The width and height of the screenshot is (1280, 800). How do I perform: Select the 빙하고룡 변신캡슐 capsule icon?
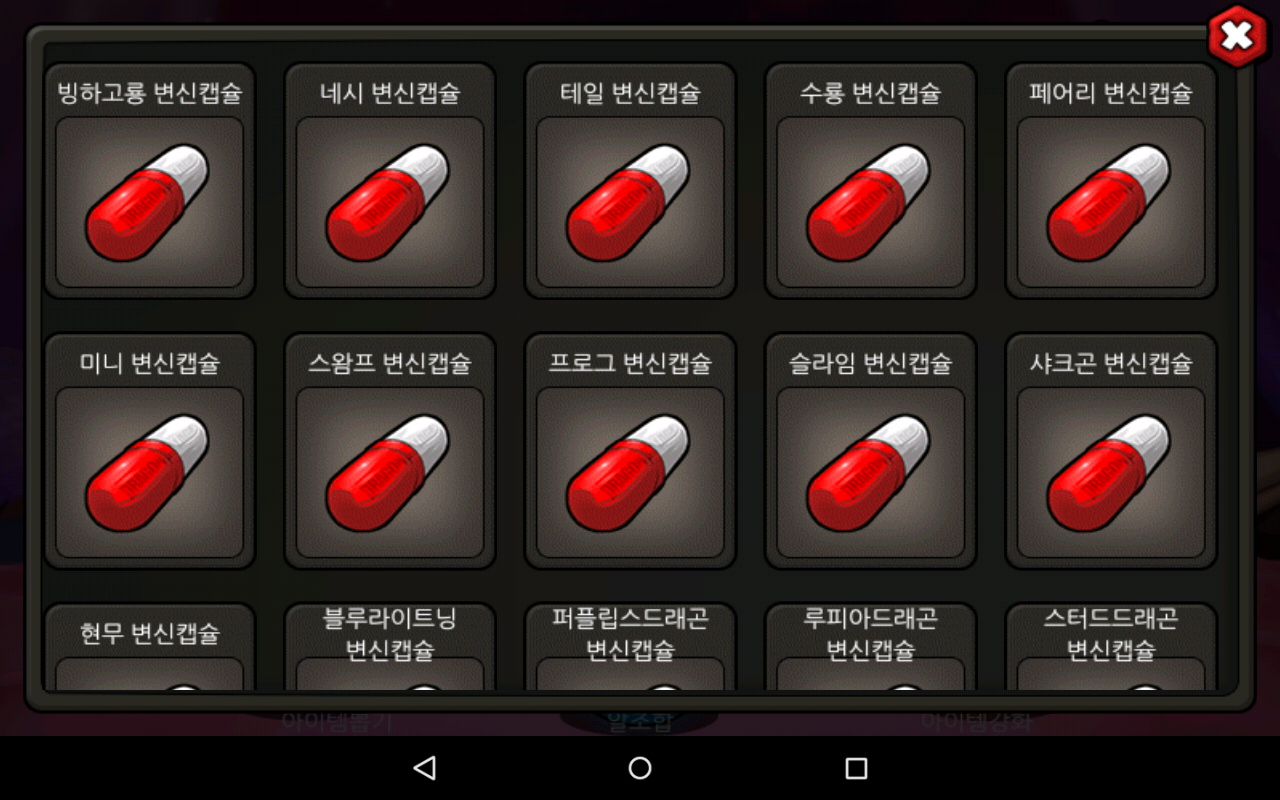coord(150,203)
